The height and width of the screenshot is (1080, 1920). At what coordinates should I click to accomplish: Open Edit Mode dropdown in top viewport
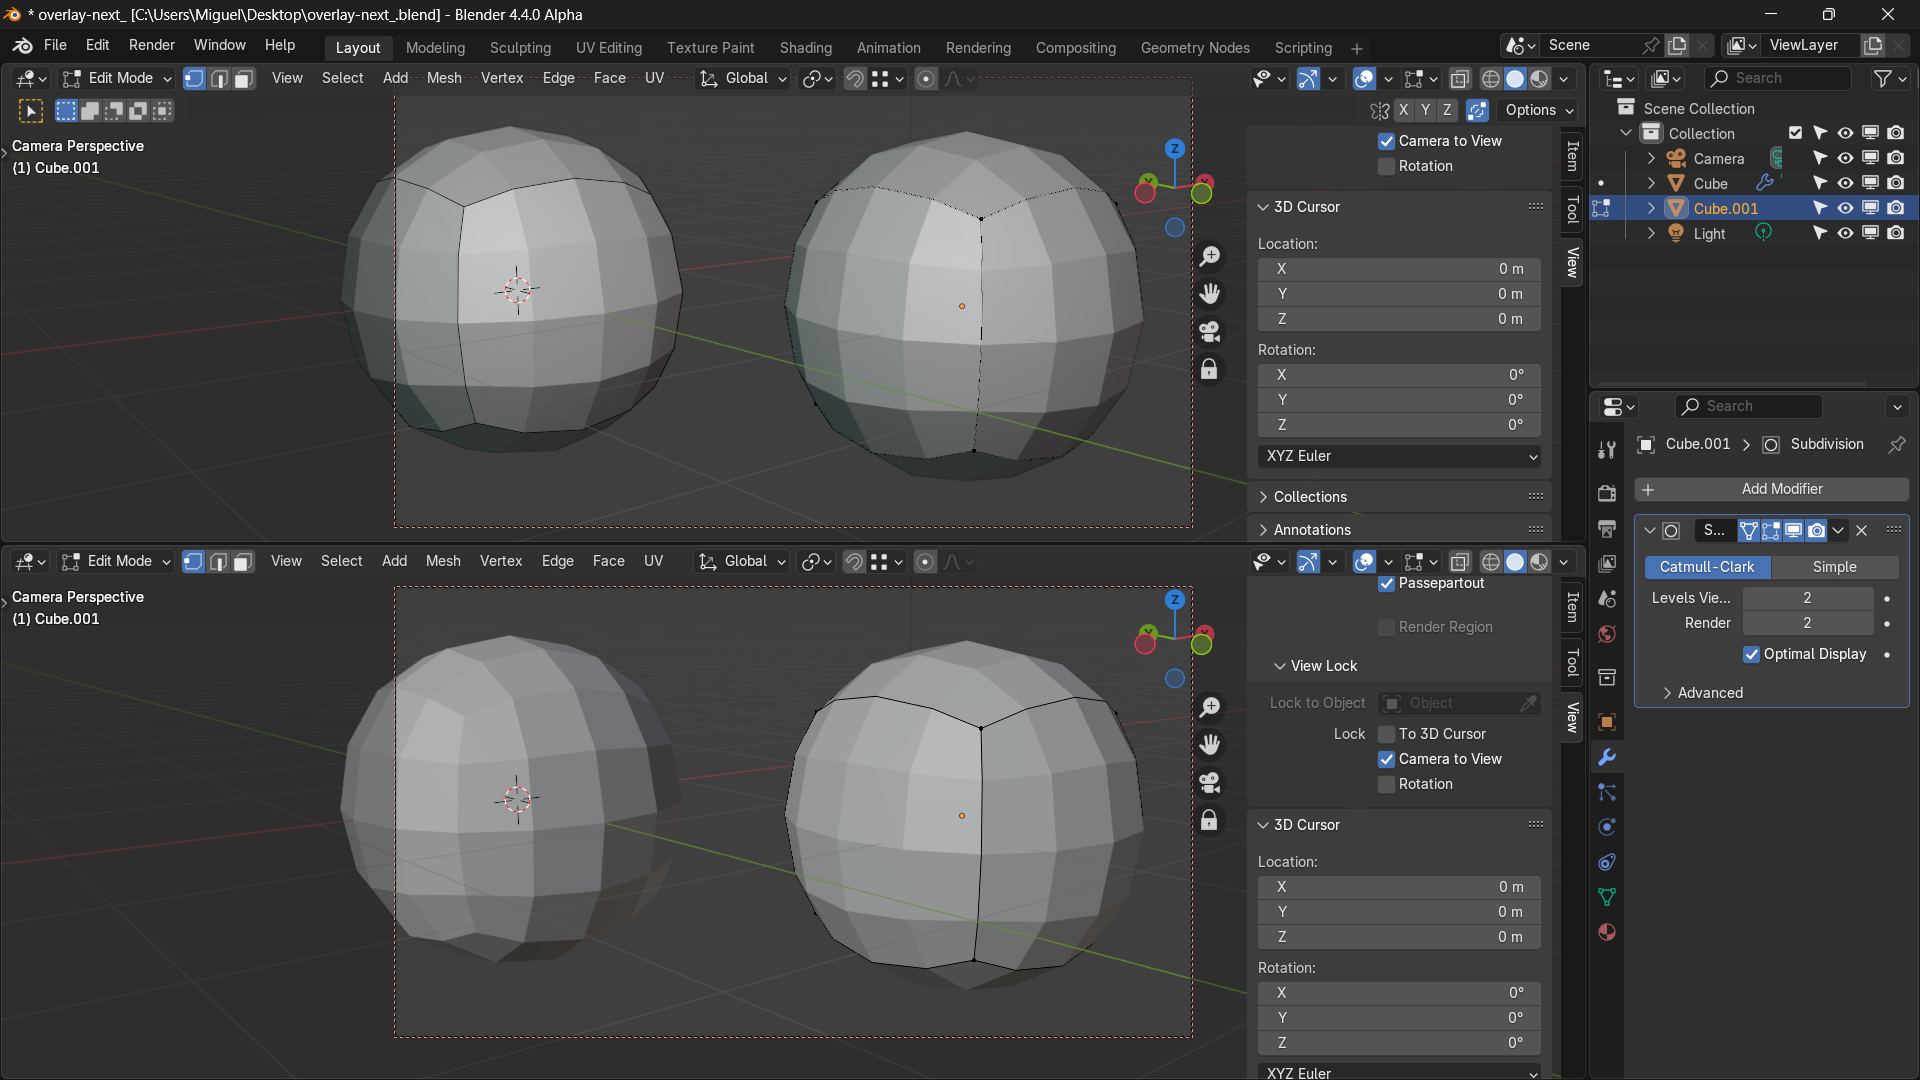coord(116,78)
